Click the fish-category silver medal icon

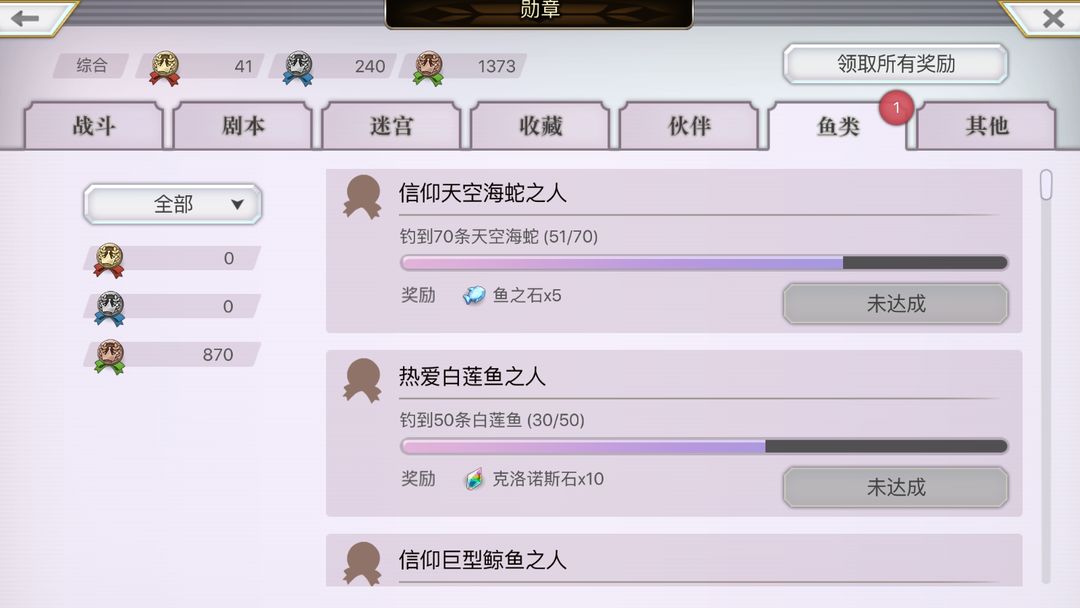point(109,308)
